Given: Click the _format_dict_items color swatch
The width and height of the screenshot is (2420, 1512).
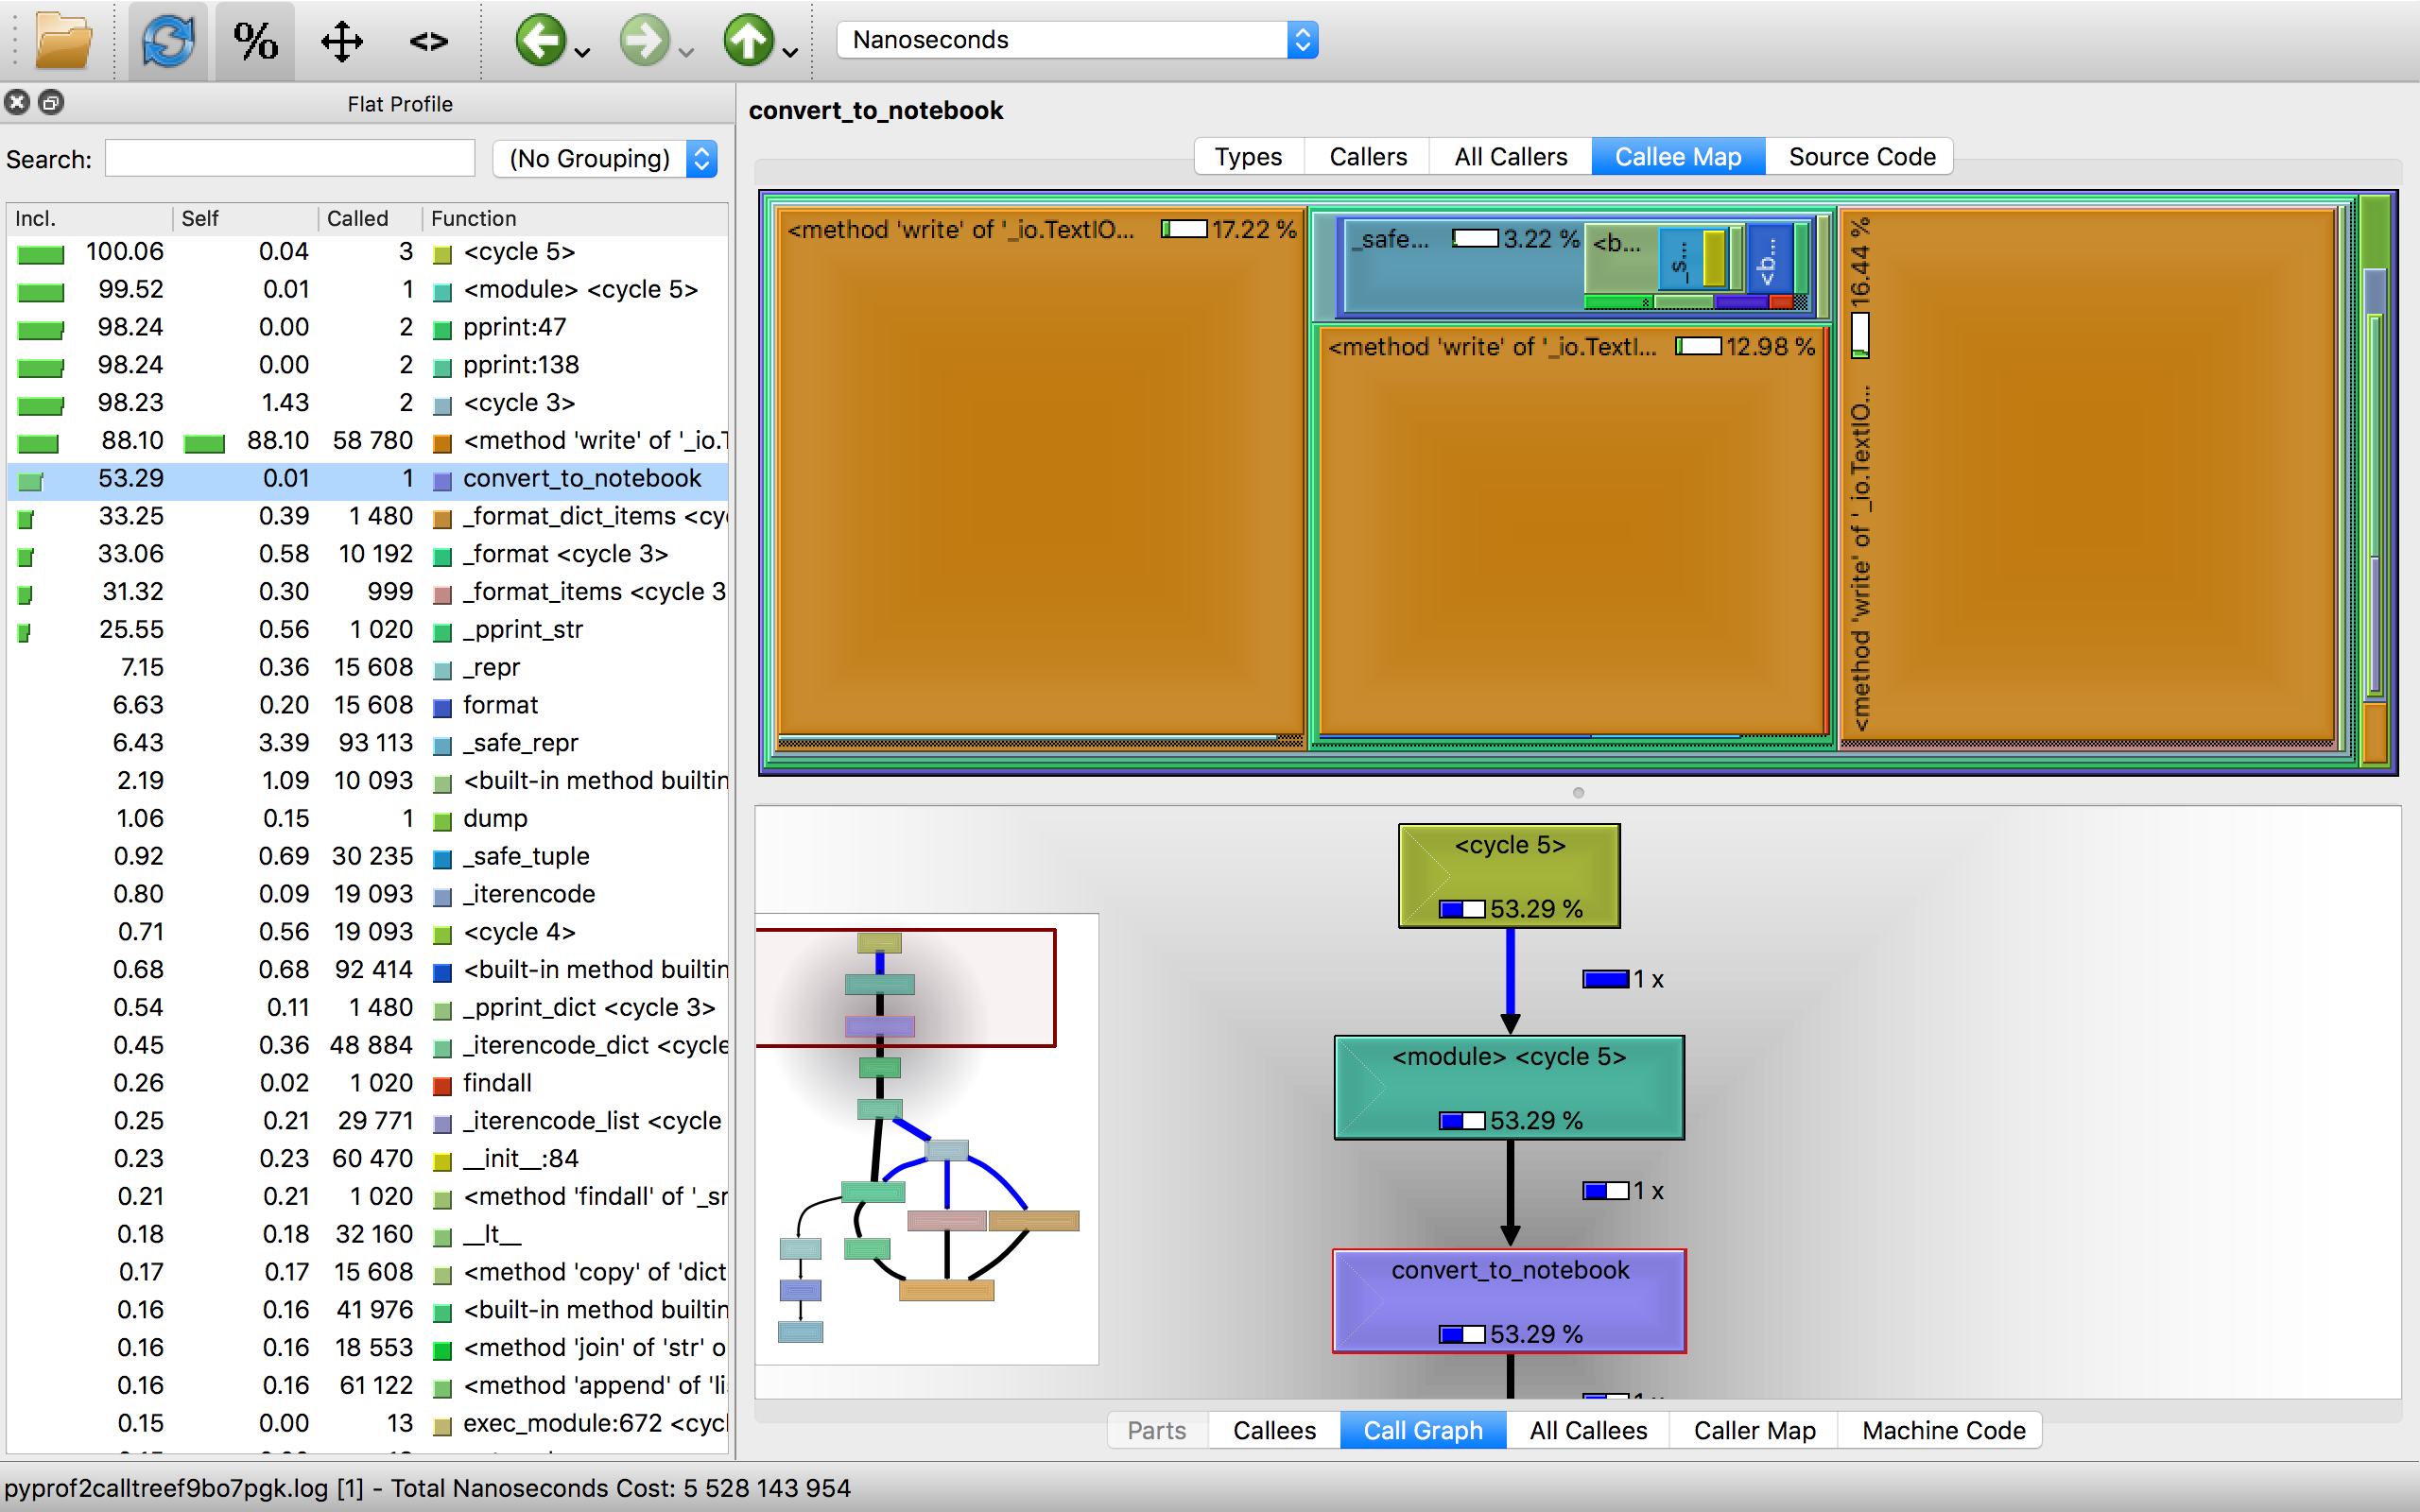Looking at the screenshot, I should 442,518.
